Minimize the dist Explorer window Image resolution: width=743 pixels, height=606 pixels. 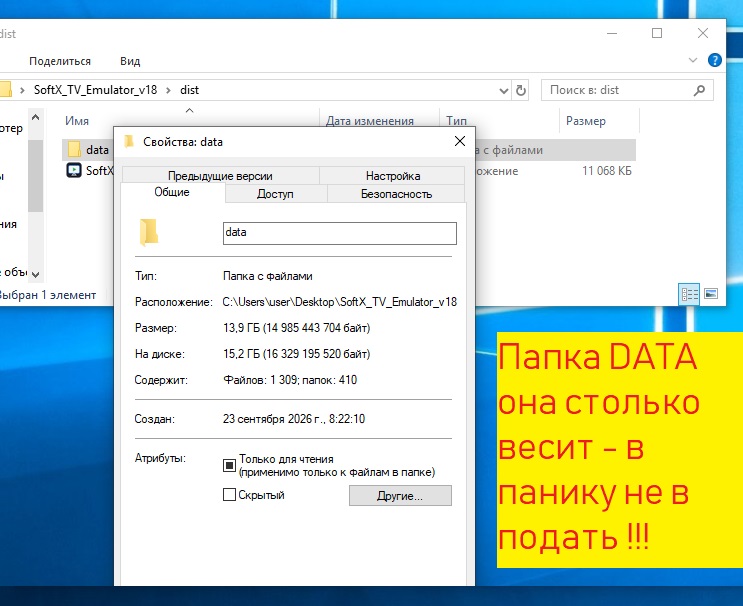(612, 33)
